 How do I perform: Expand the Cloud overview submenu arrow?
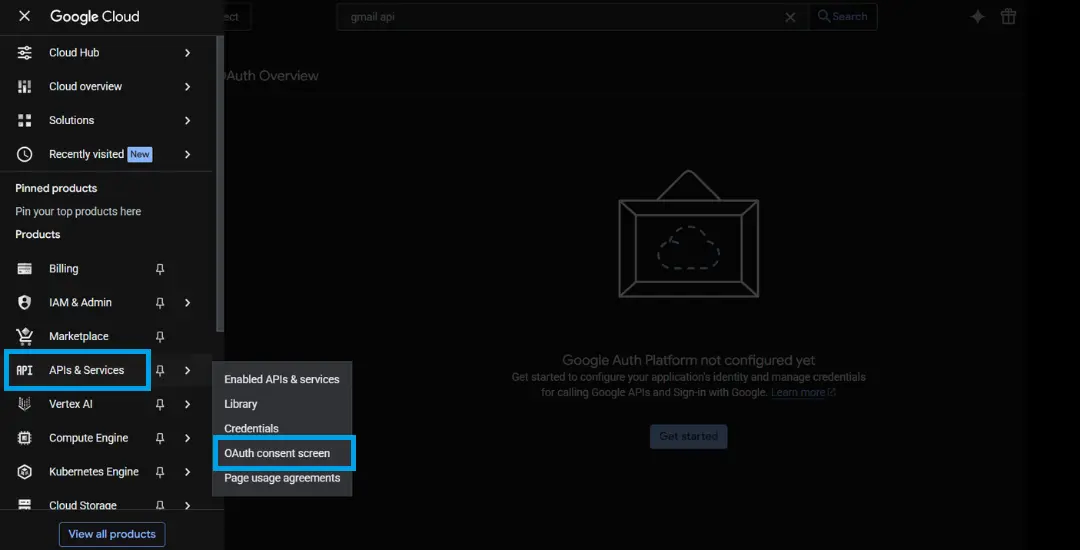click(x=187, y=87)
